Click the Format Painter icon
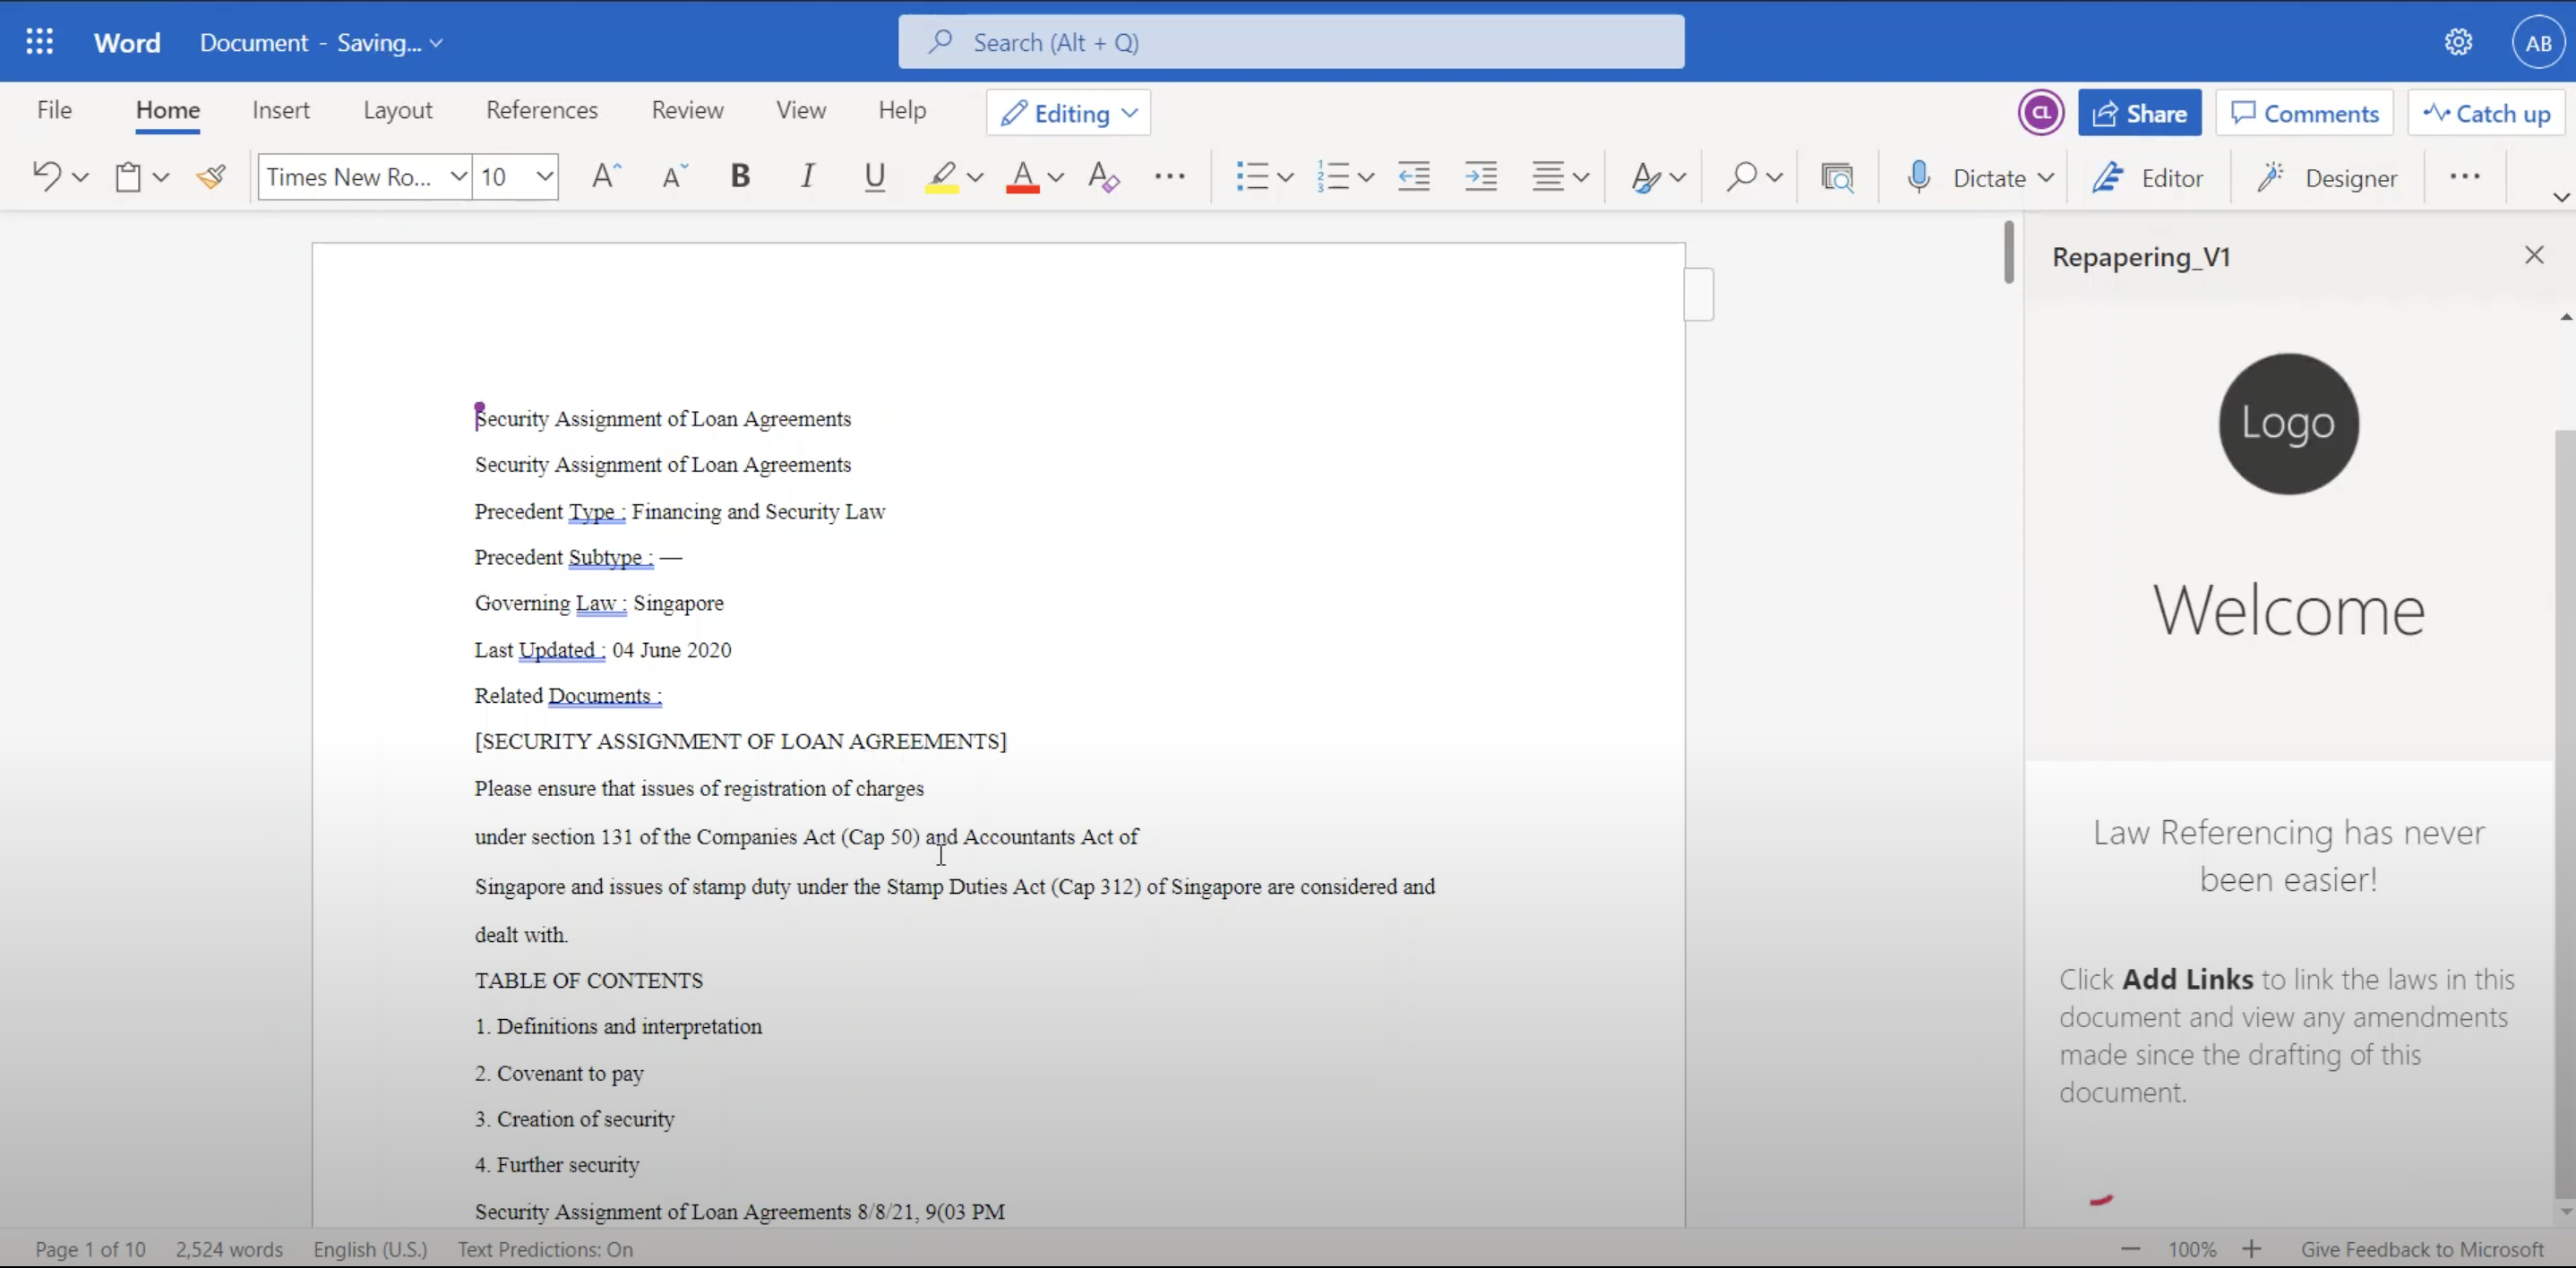The image size is (2576, 1268). (x=211, y=177)
